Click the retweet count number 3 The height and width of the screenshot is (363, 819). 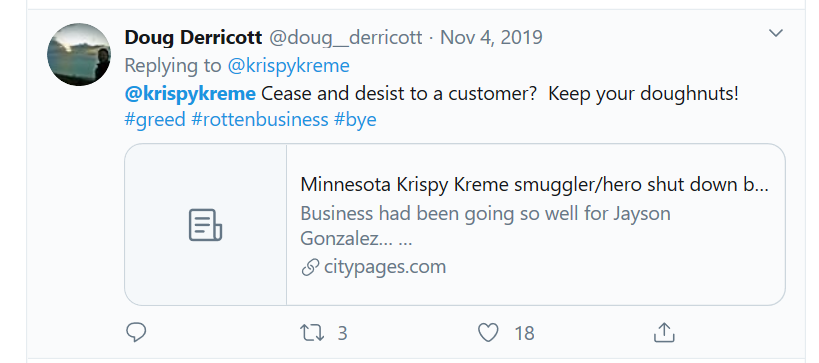(x=342, y=333)
